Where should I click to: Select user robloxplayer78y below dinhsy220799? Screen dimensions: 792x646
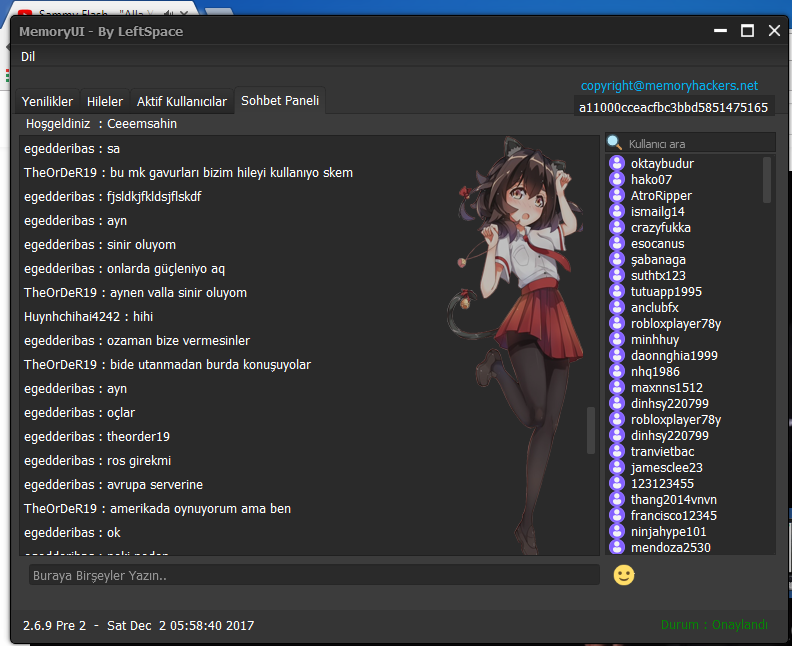coord(676,419)
